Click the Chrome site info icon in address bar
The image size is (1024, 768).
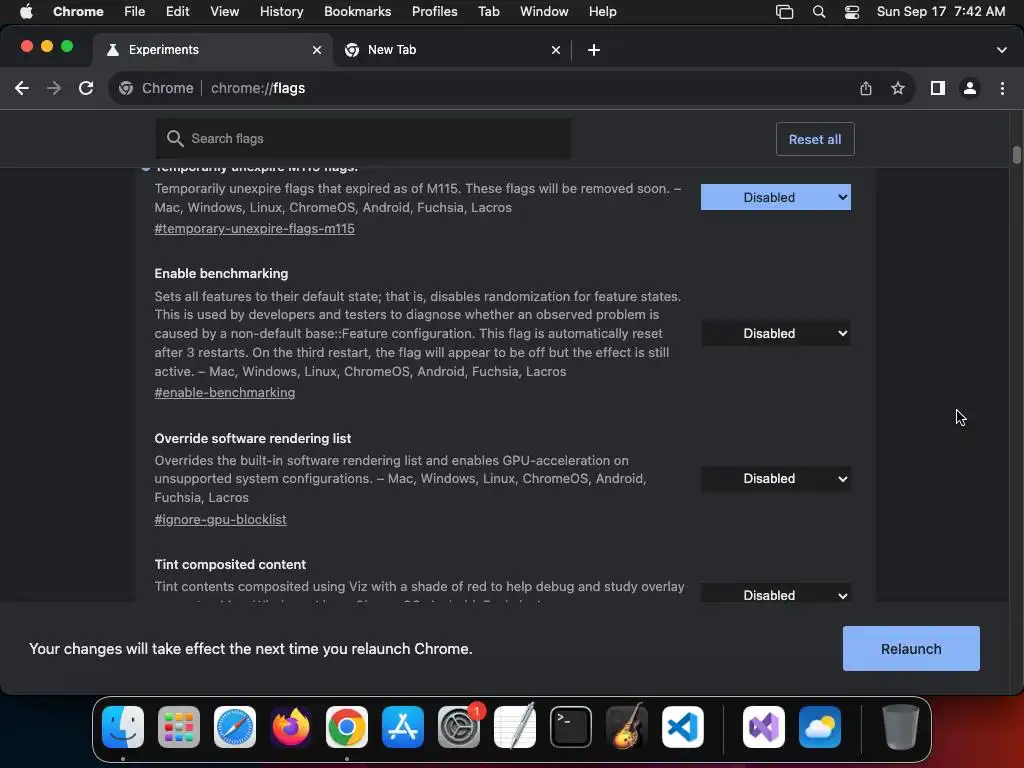click(126, 88)
